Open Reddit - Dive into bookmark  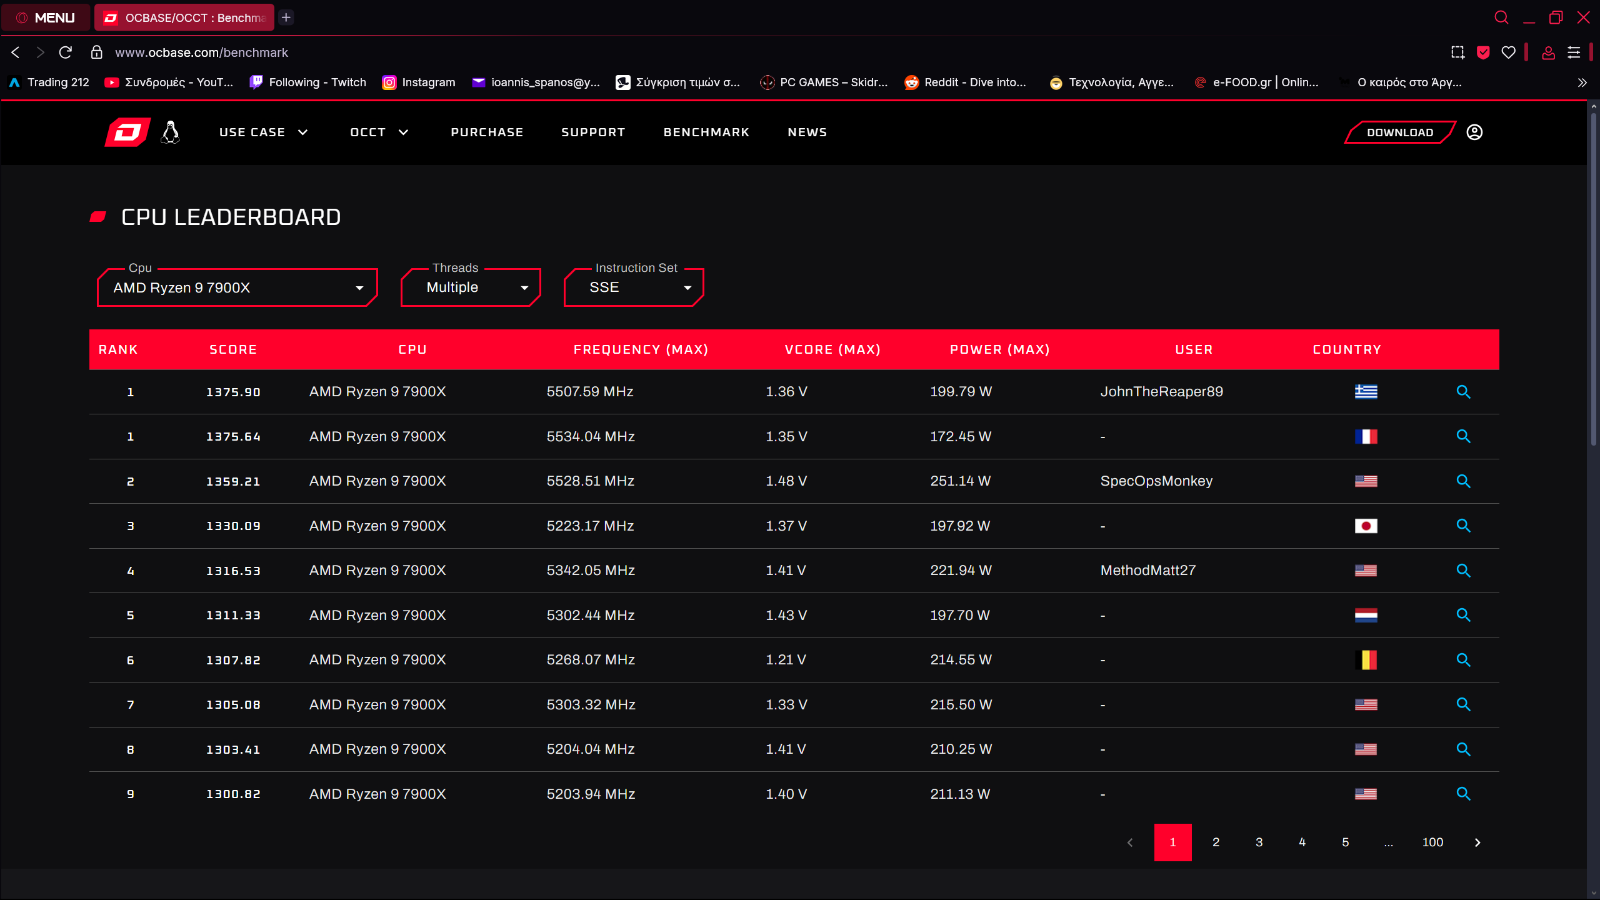pos(965,82)
